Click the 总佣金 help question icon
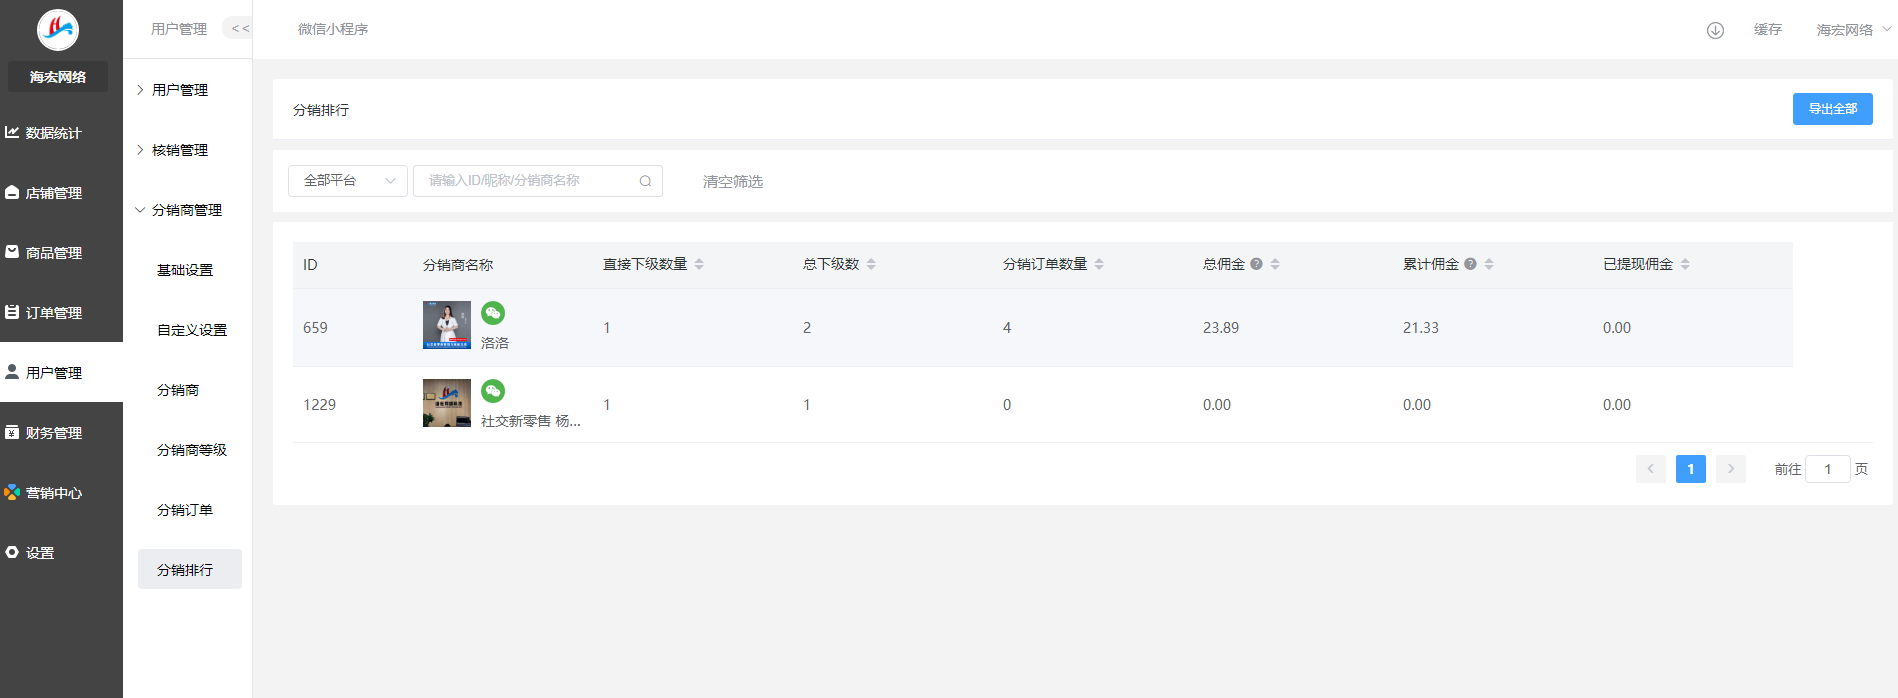 pos(1256,264)
